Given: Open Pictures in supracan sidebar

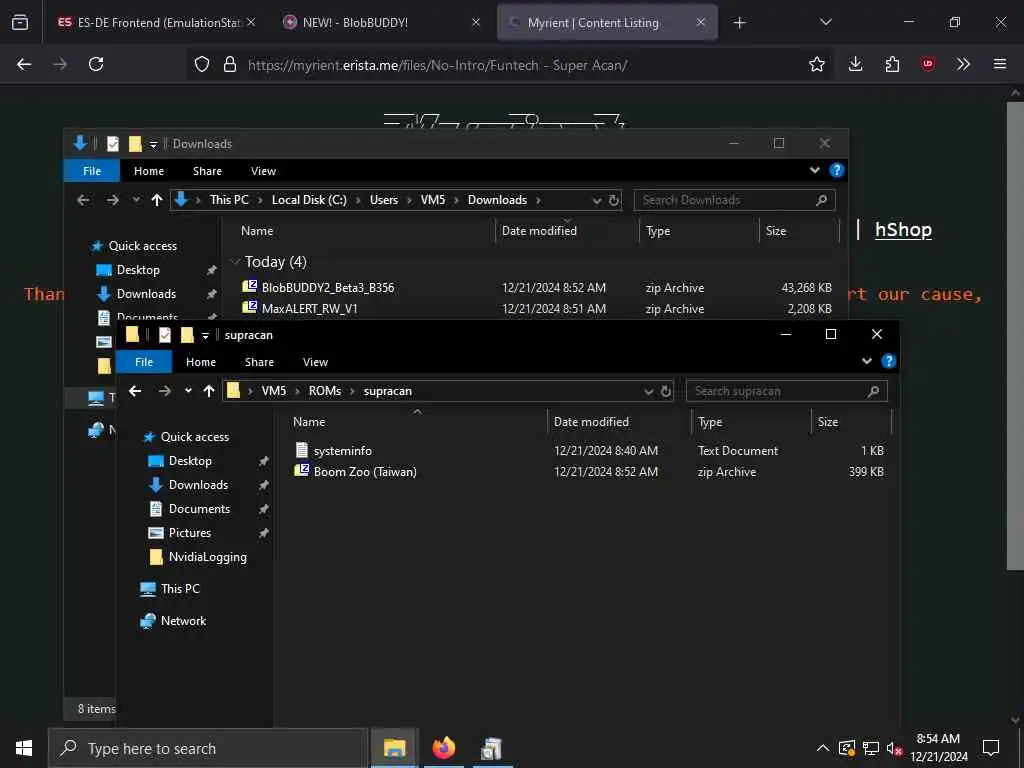Looking at the screenshot, I should pos(189,533).
